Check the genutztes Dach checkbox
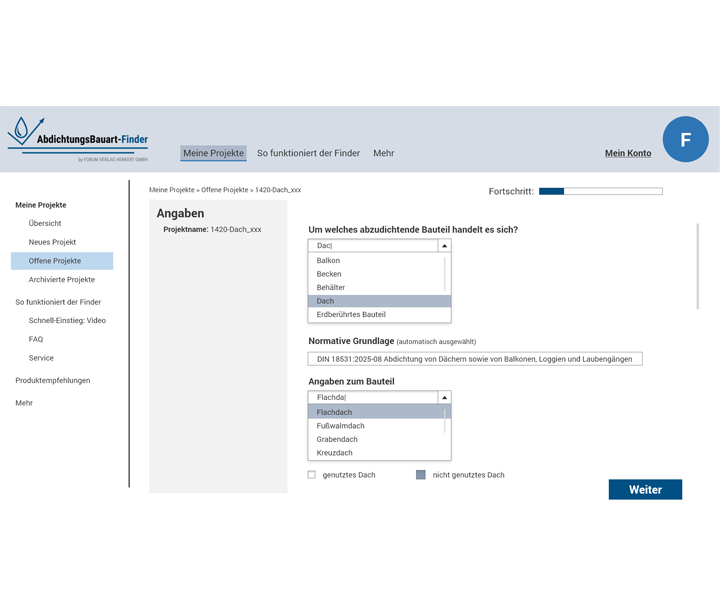 (x=312, y=475)
